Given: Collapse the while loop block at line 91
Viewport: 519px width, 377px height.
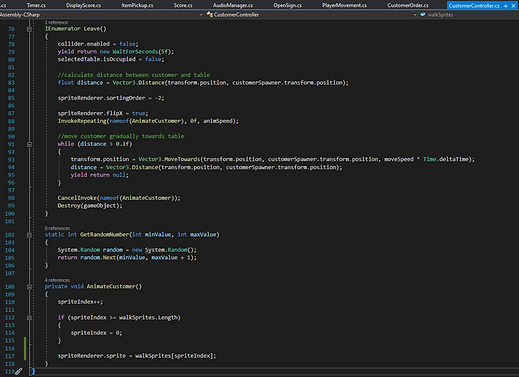Looking at the screenshot, I should pos(29,144).
